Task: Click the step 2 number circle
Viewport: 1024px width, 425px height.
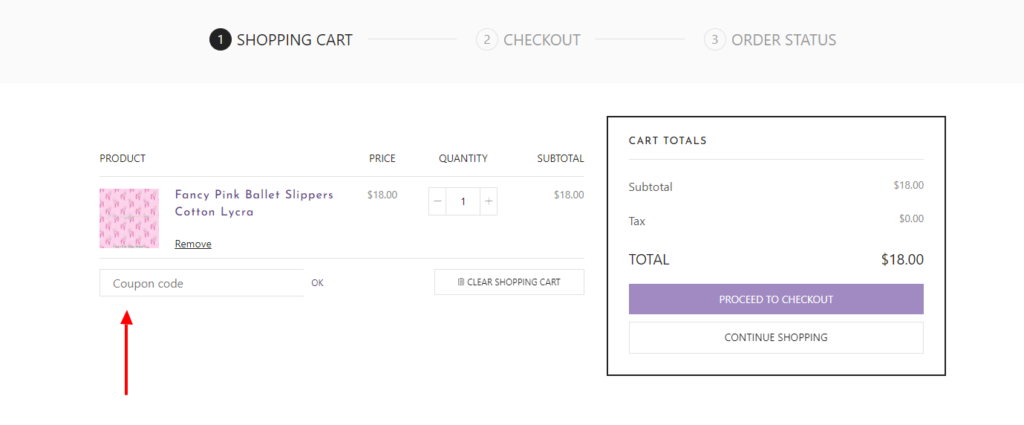Action: click(487, 40)
